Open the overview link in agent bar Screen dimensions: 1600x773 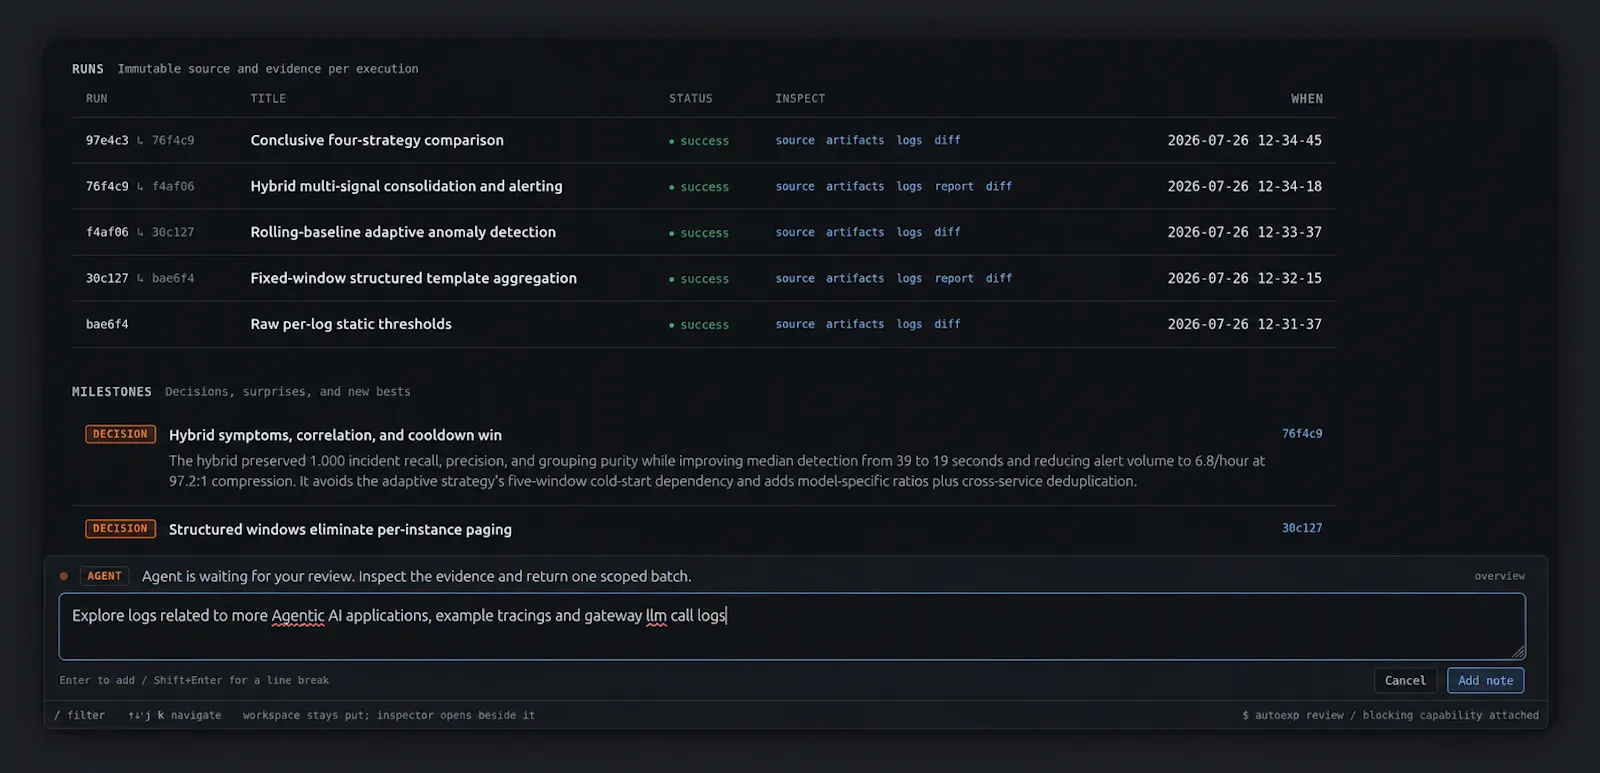pos(1499,576)
